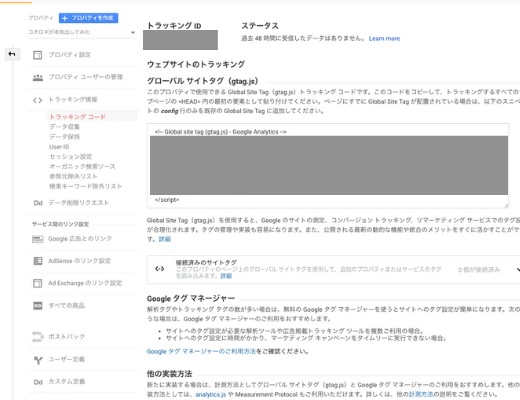Open the property selector dropdown

coord(82,32)
